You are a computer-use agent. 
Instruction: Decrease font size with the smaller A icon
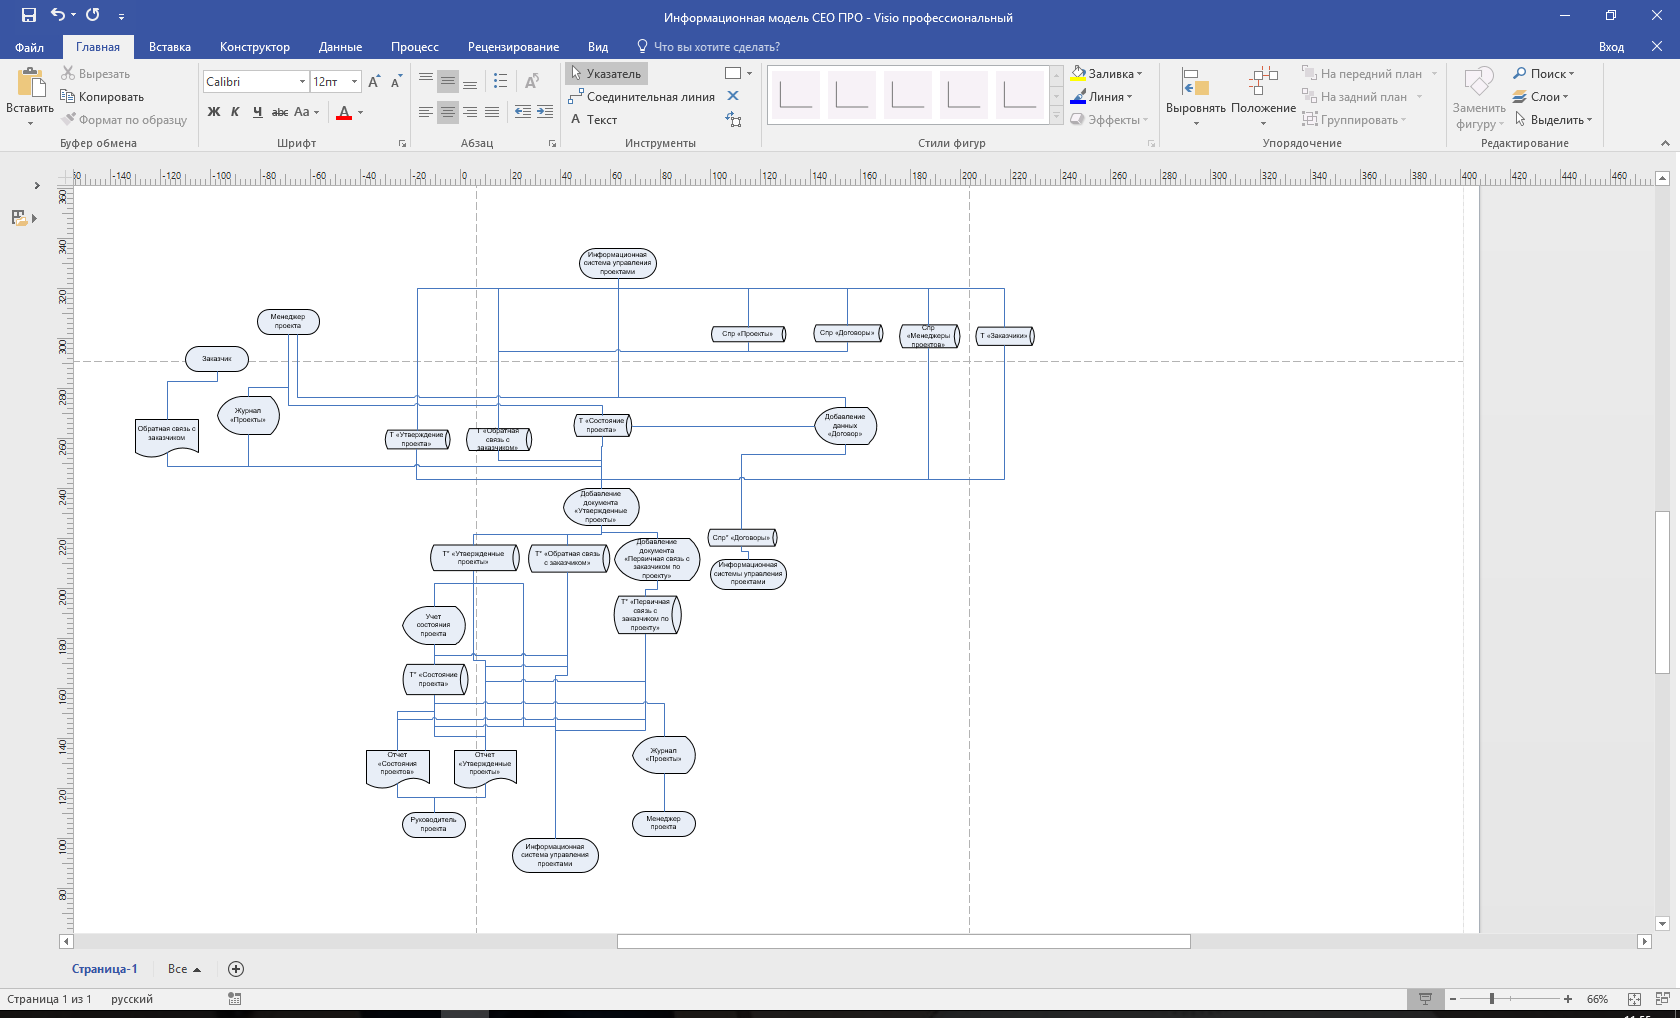click(396, 82)
